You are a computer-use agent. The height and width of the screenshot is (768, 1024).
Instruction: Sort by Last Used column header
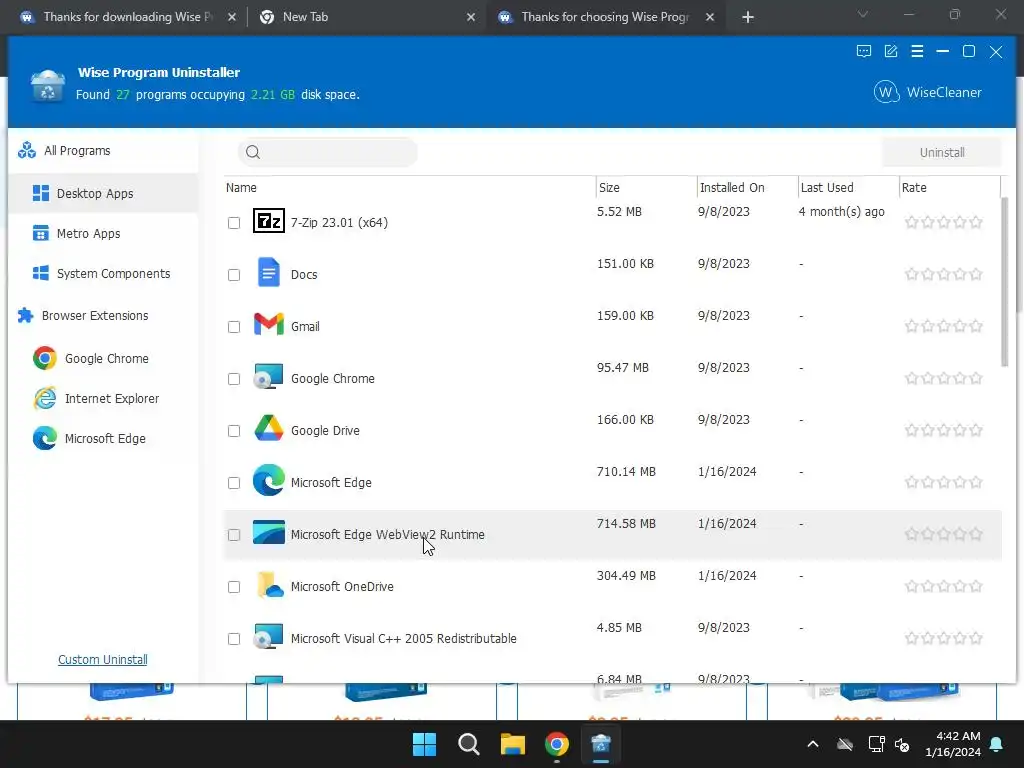click(x=848, y=187)
